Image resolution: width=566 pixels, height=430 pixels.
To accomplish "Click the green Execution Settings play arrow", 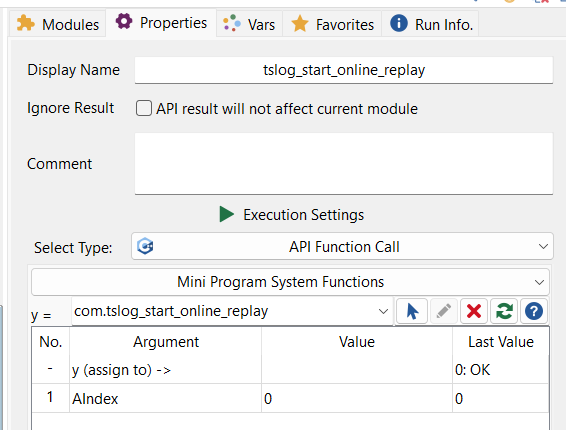I will (x=227, y=214).
